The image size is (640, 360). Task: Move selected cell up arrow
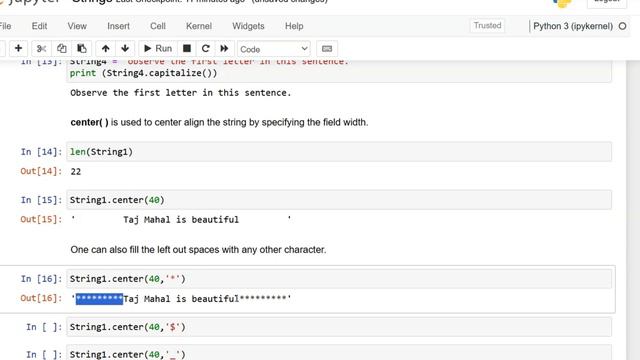pyautogui.click(x=106, y=49)
